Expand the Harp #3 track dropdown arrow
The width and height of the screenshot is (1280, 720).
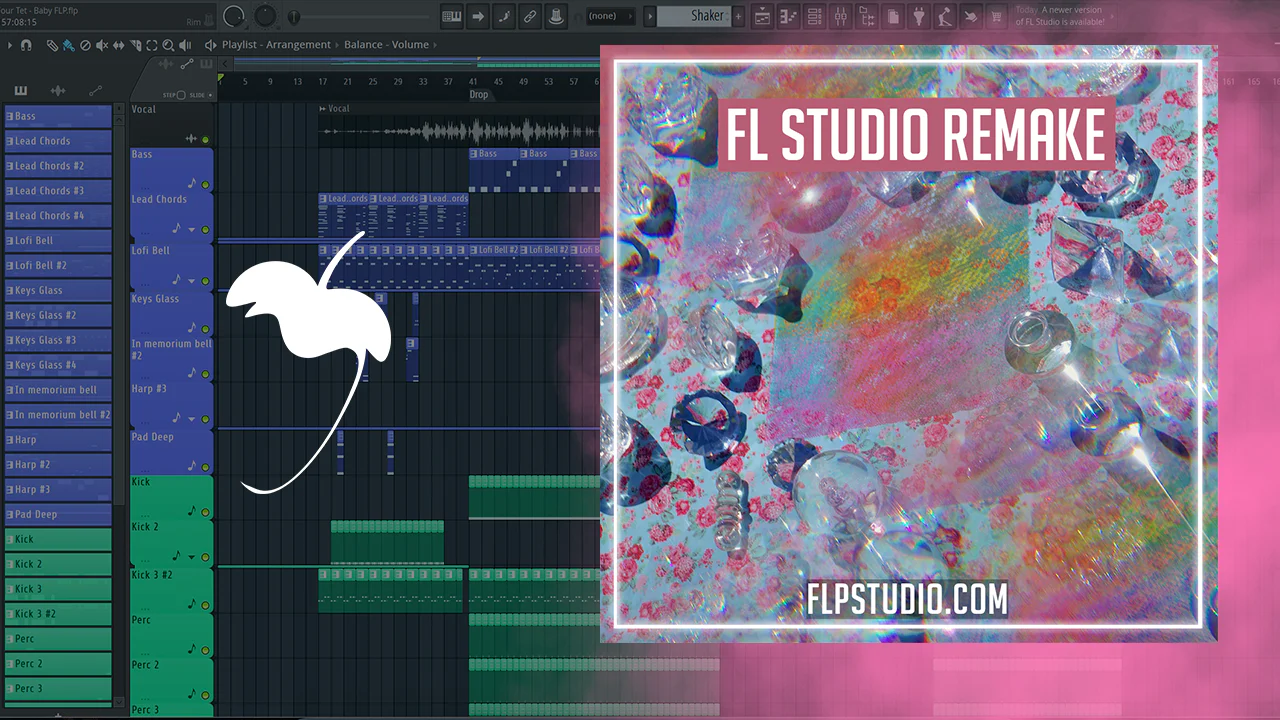(192, 418)
